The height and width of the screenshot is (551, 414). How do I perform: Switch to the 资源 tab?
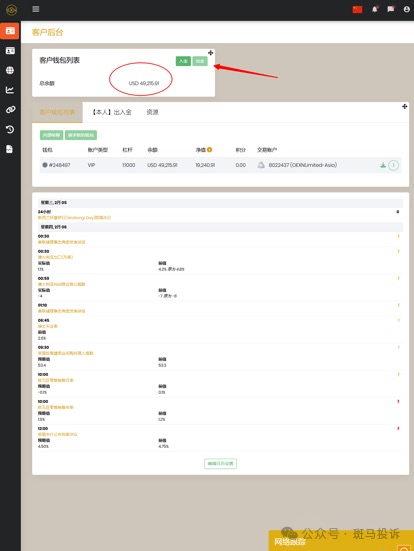pyautogui.click(x=152, y=112)
